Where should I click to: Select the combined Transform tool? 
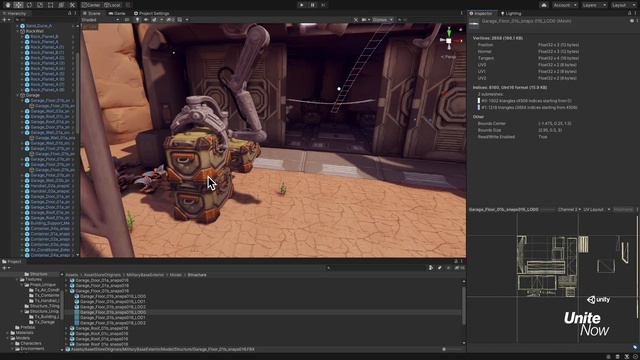[x=61, y=5]
